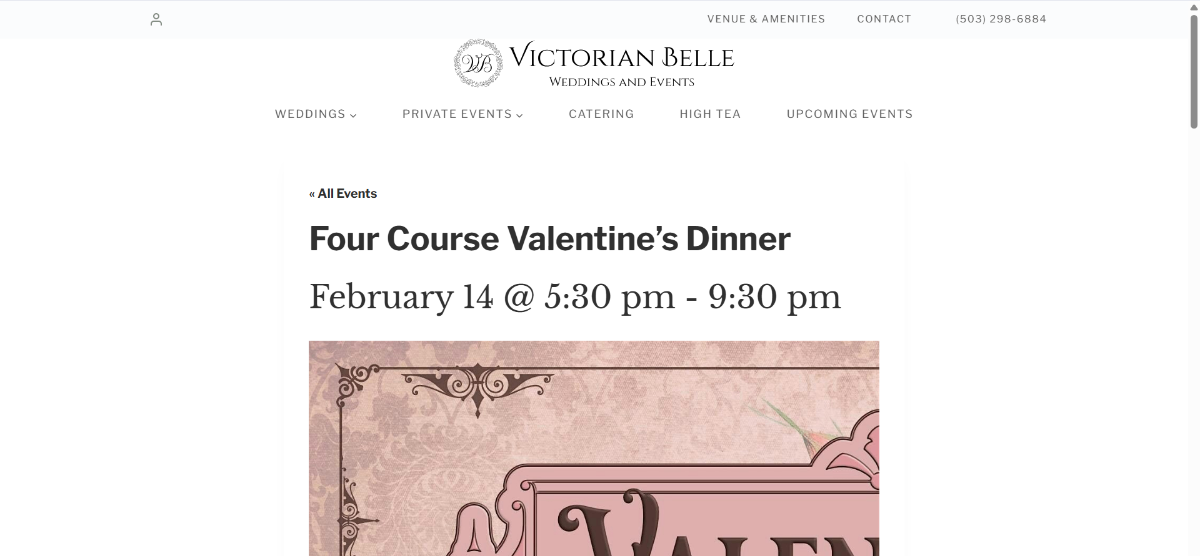This screenshot has height=556, width=1200.
Task: Open the user account icon
Action: coord(156,19)
